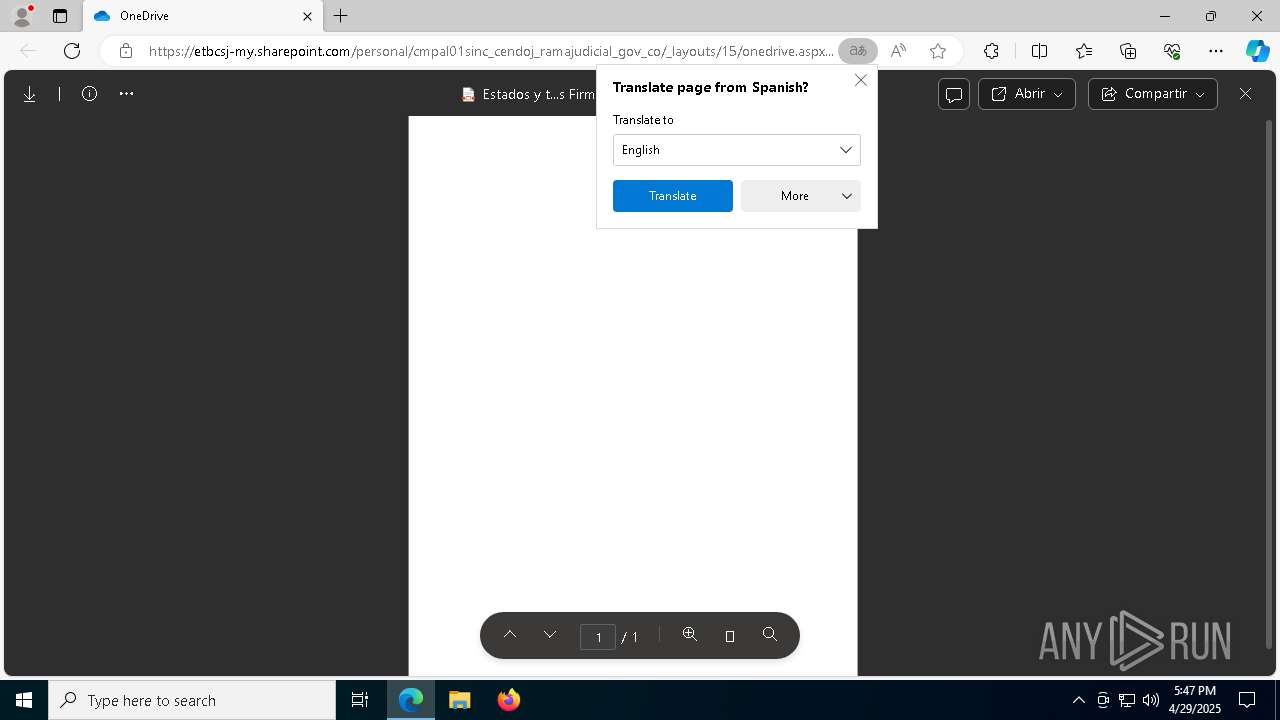Open Copilot sidebar icon

[x=1257, y=51]
